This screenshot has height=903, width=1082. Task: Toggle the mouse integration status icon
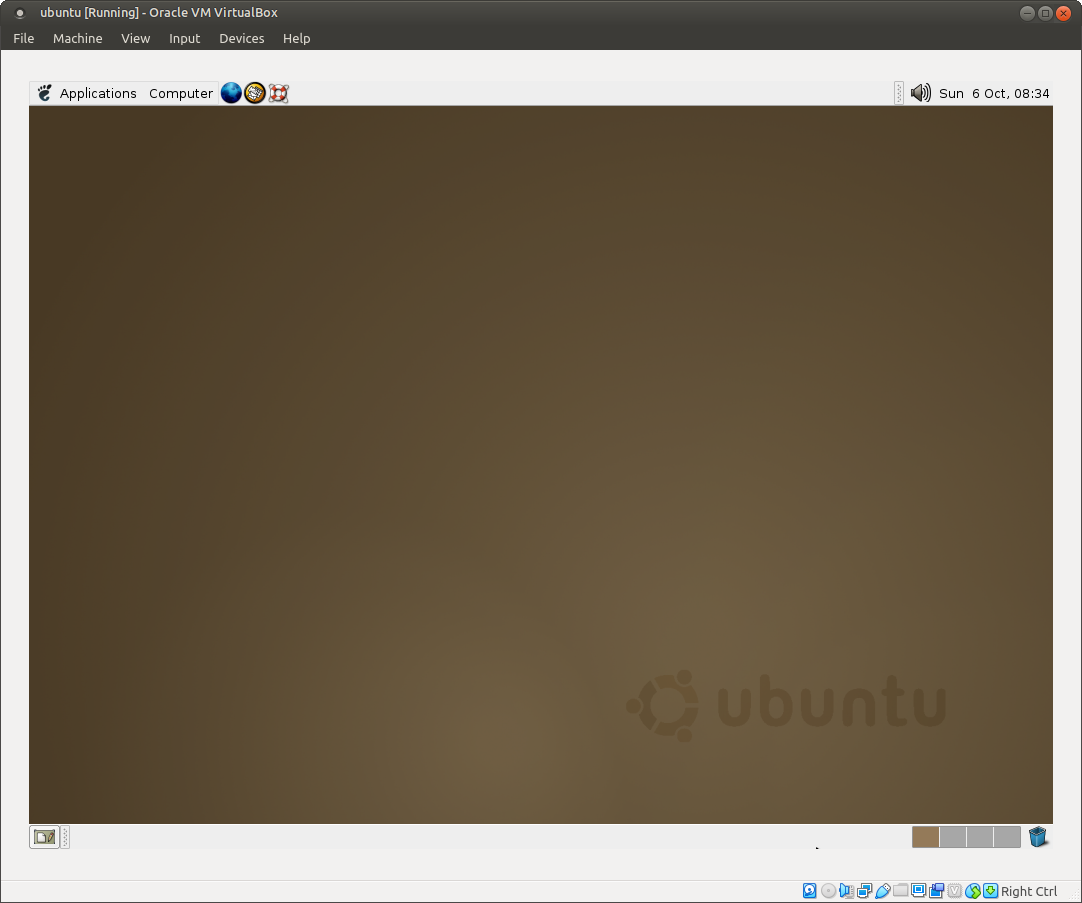972,891
